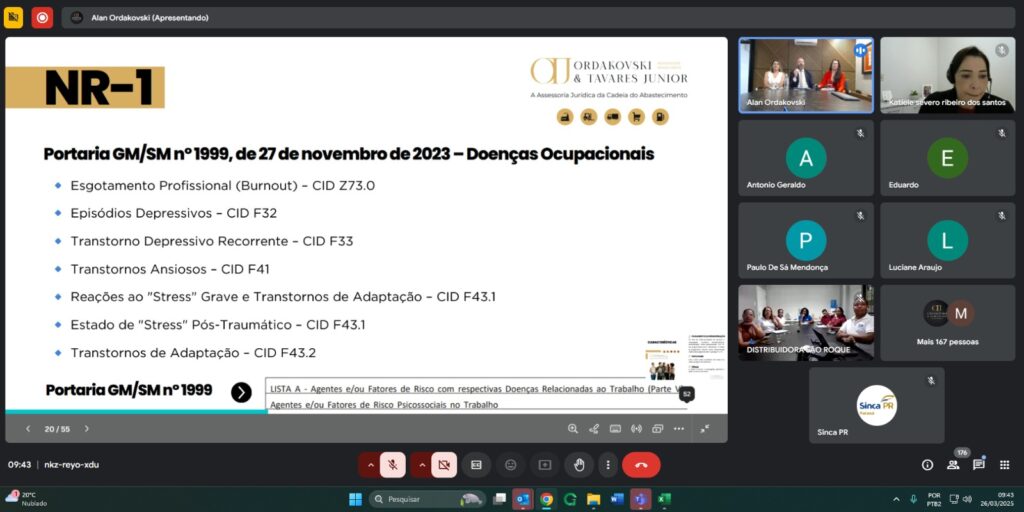The height and width of the screenshot is (512, 1024).
Task: Click the red leave call button
Action: tap(641, 465)
